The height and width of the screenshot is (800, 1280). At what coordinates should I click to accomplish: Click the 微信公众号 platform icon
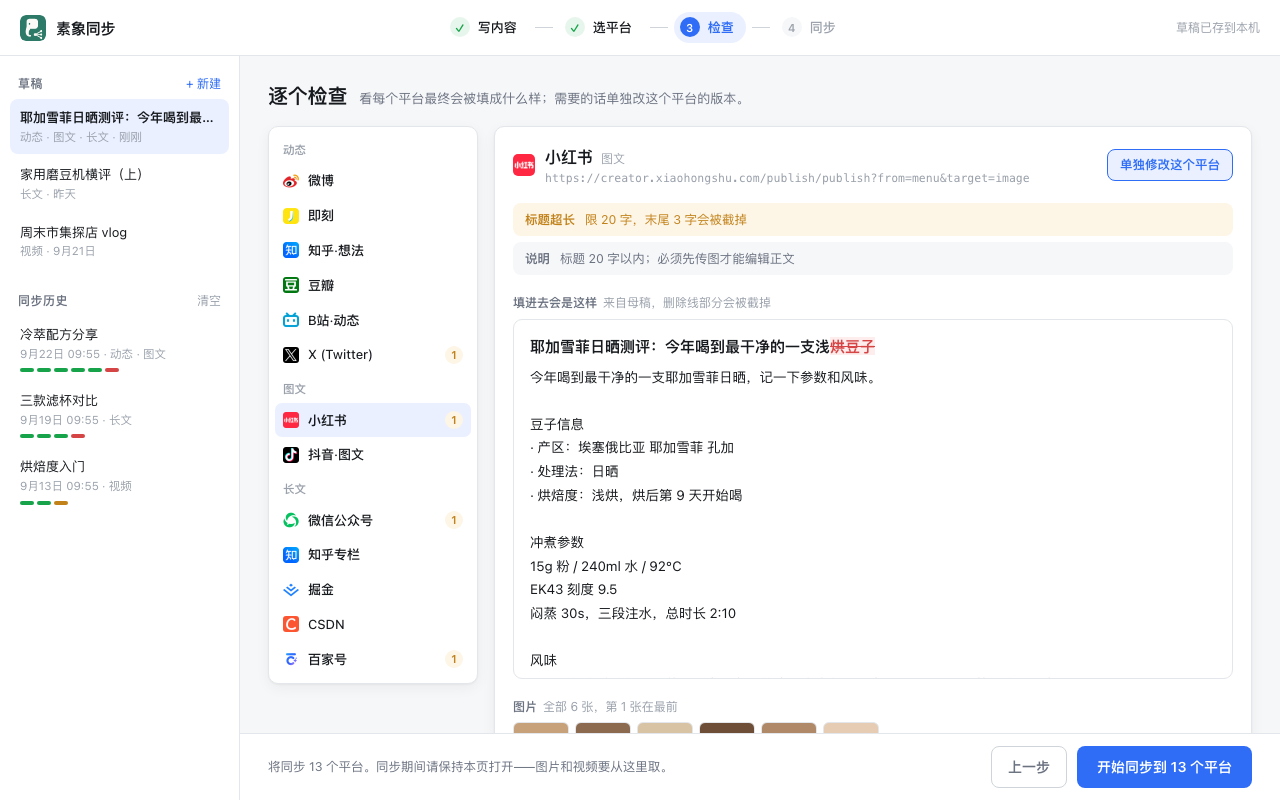click(291, 520)
